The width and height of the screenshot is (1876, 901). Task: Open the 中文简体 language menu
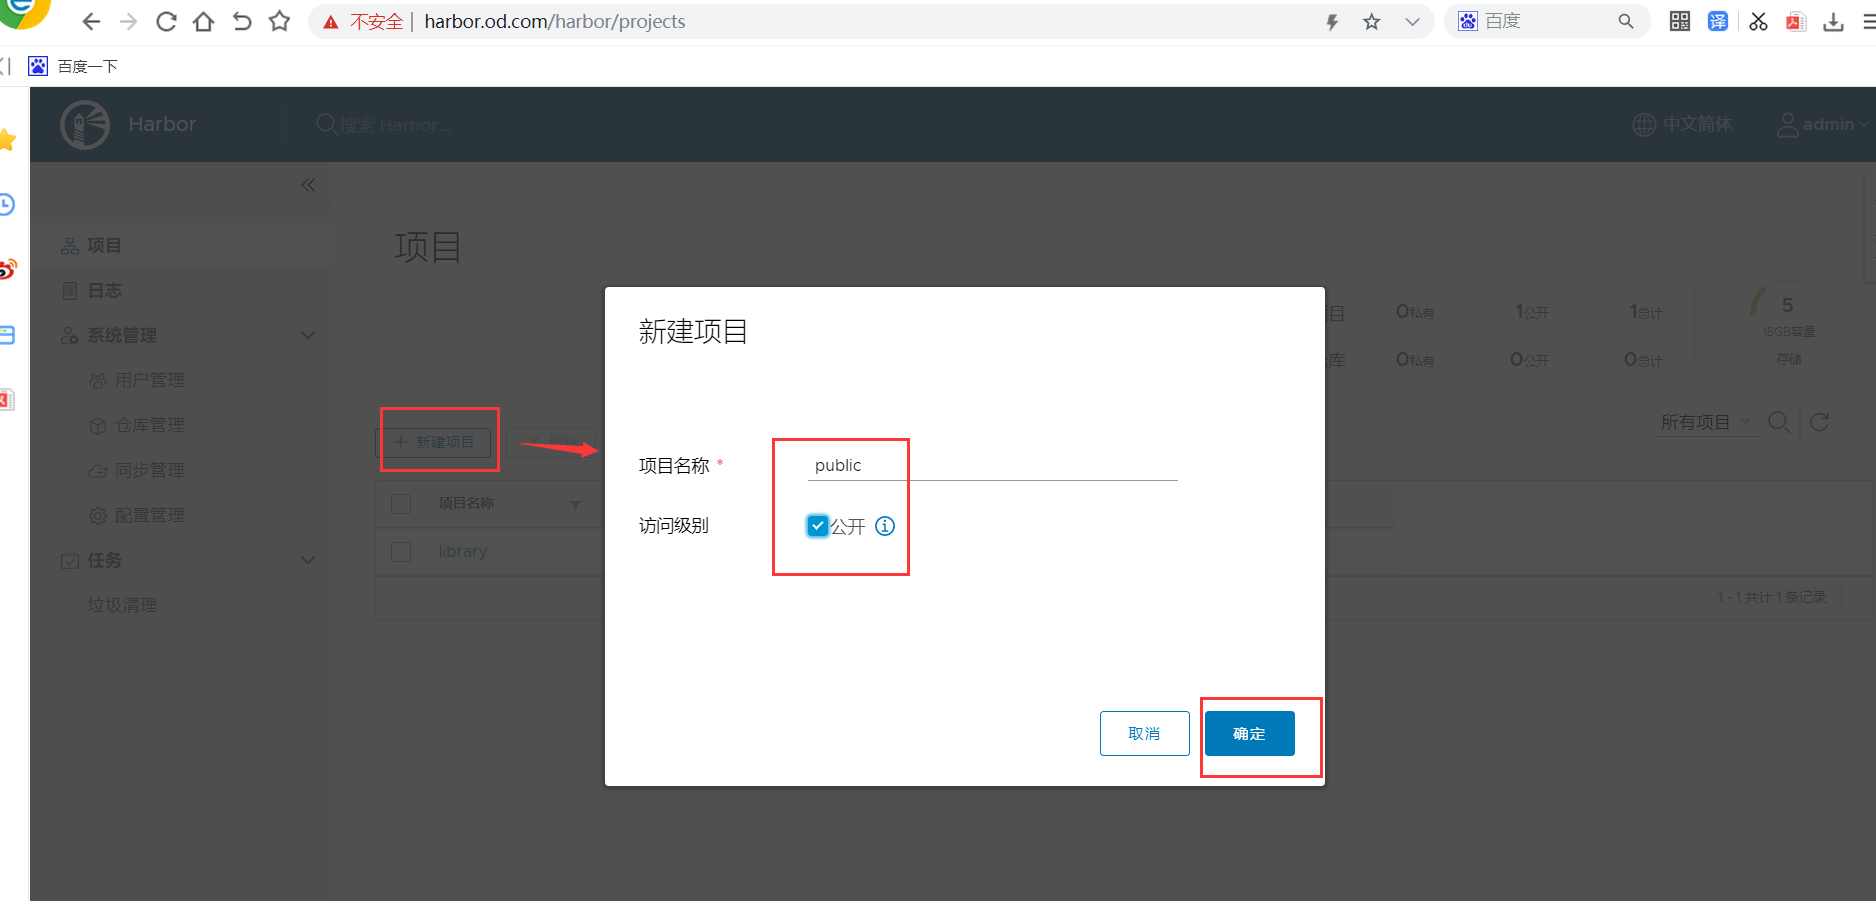[x=1682, y=124]
